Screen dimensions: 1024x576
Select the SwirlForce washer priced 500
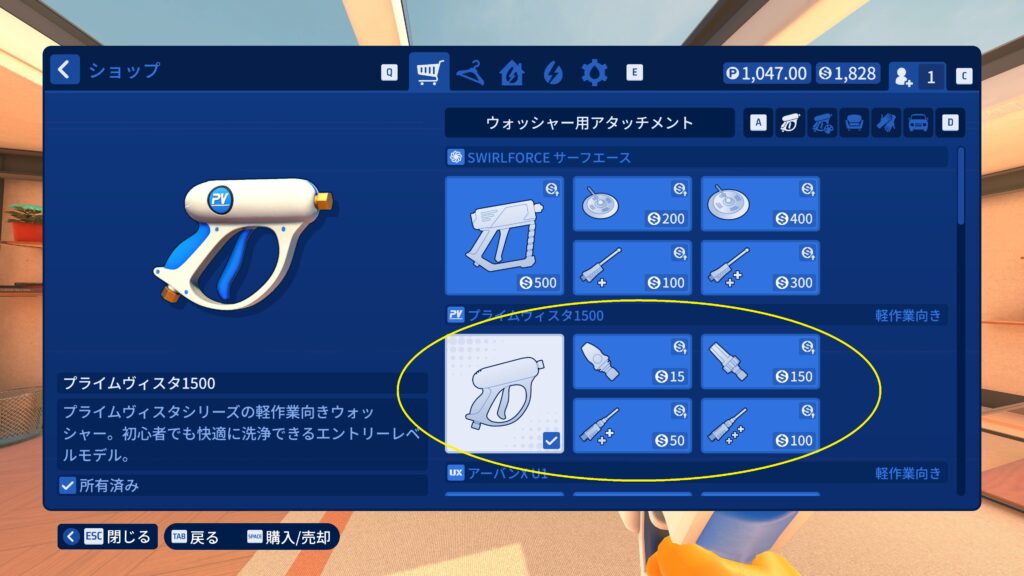(504, 236)
